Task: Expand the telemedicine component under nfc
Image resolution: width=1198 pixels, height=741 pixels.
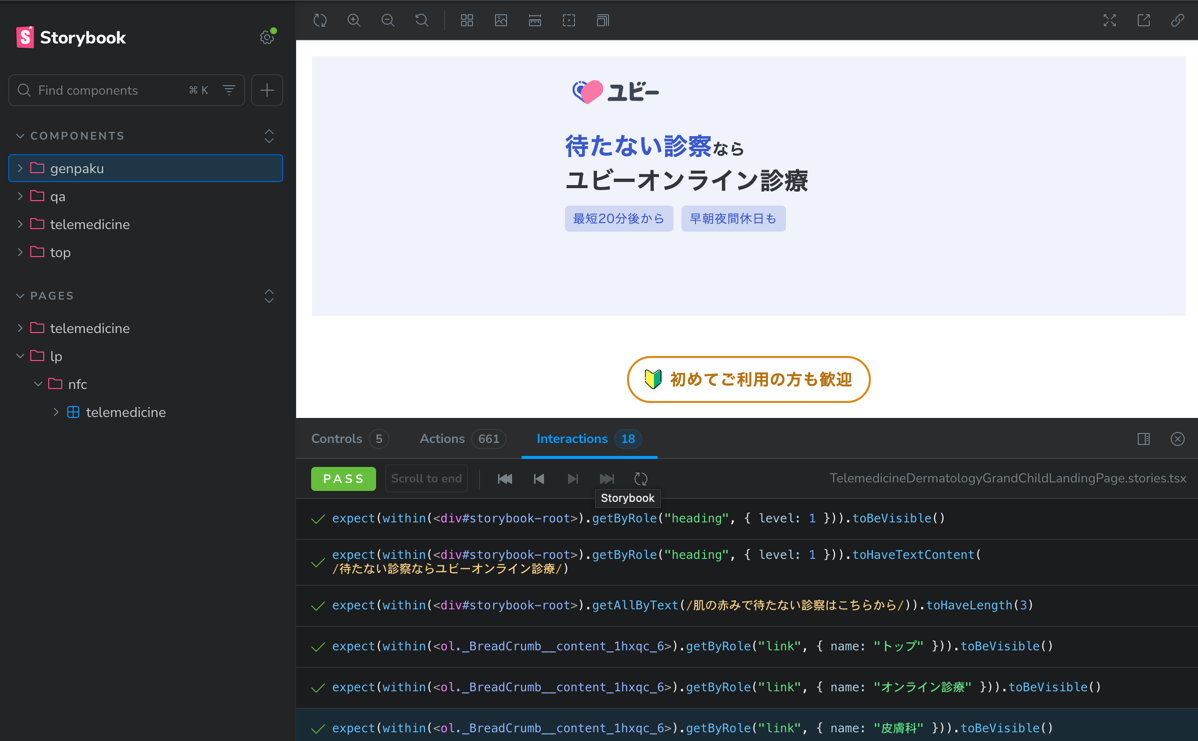Action: click(145, 413)
